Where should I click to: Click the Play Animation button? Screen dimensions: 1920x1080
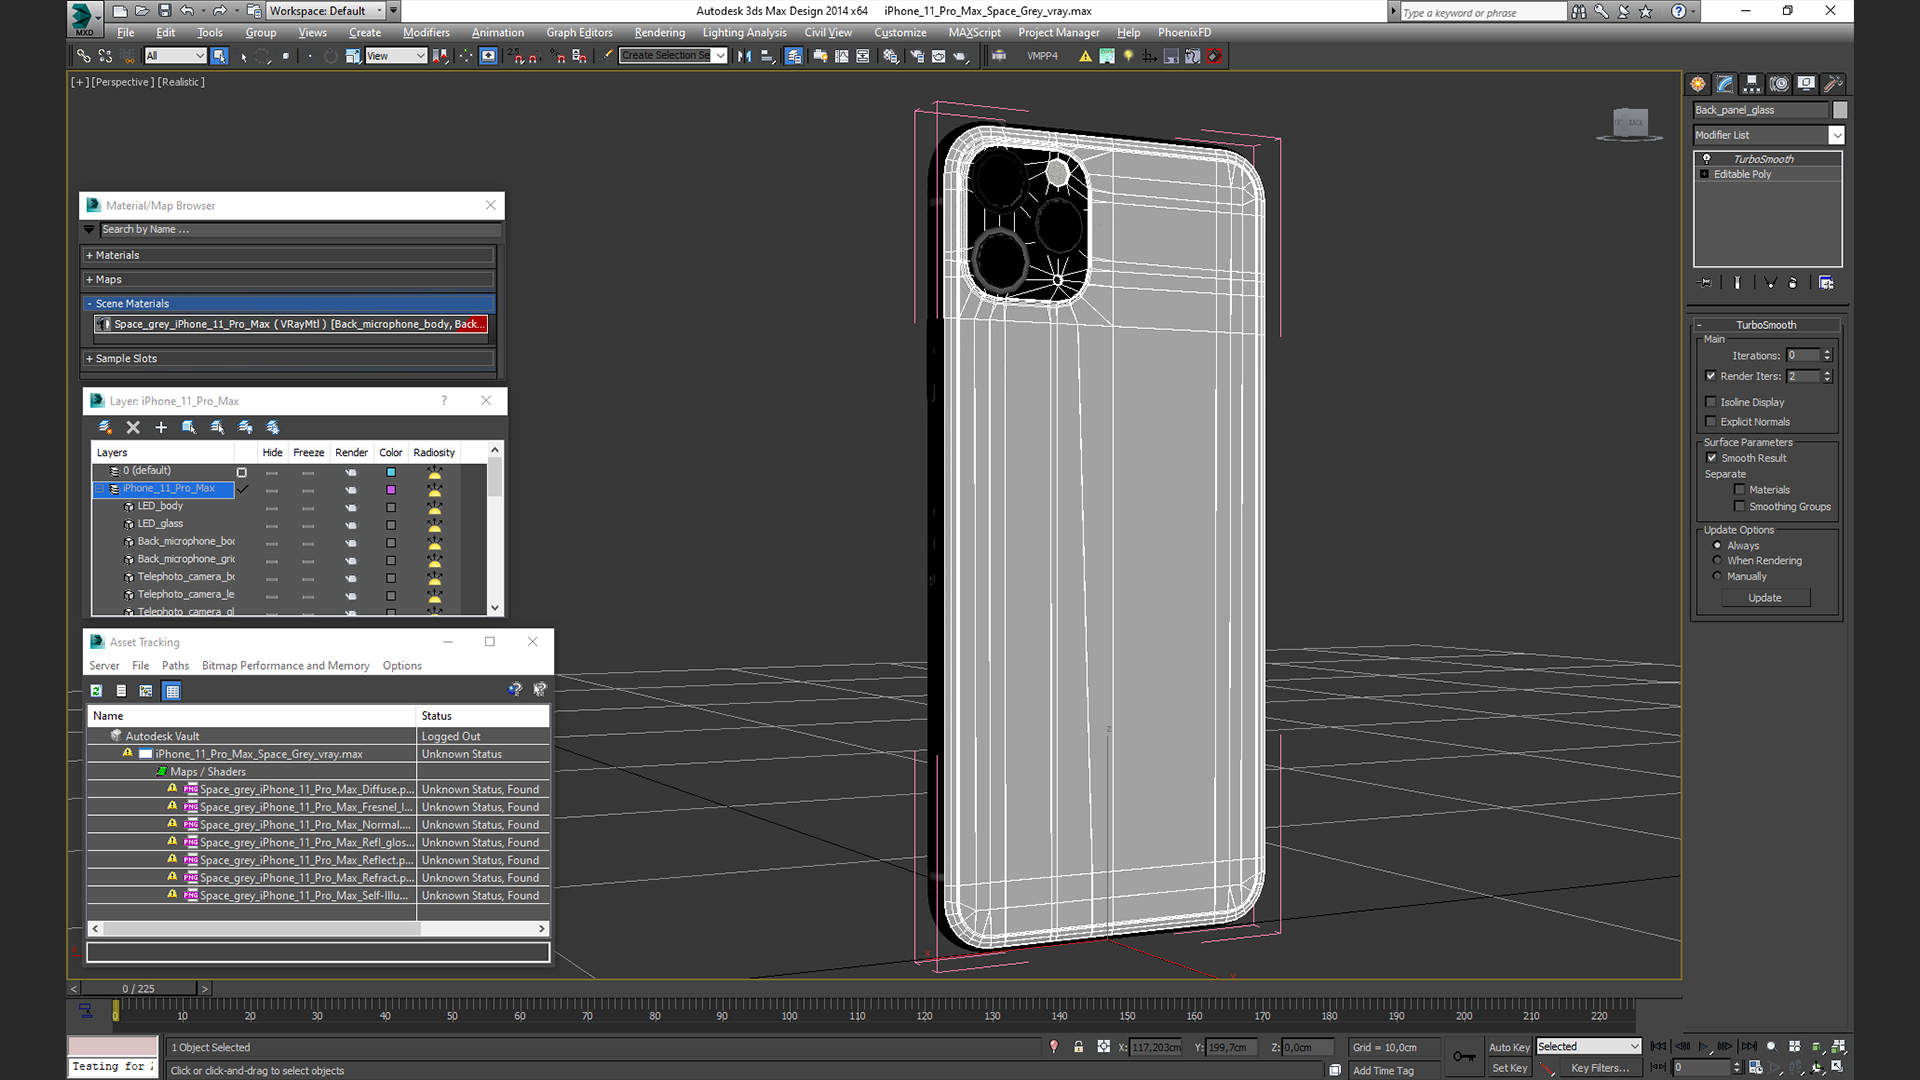point(1704,1046)
